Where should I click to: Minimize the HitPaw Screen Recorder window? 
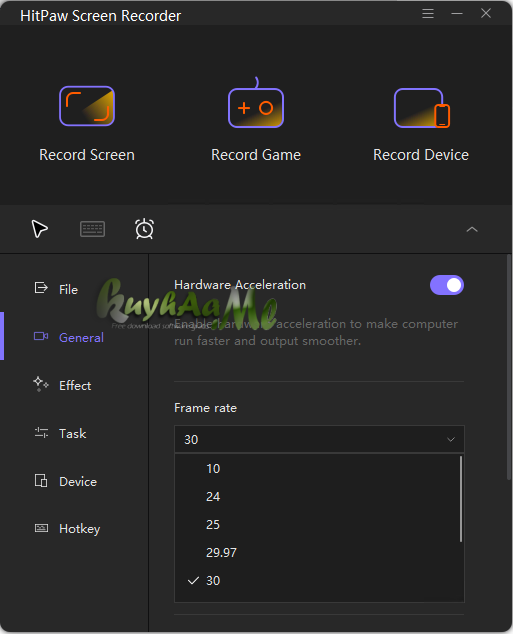point(457,14)
